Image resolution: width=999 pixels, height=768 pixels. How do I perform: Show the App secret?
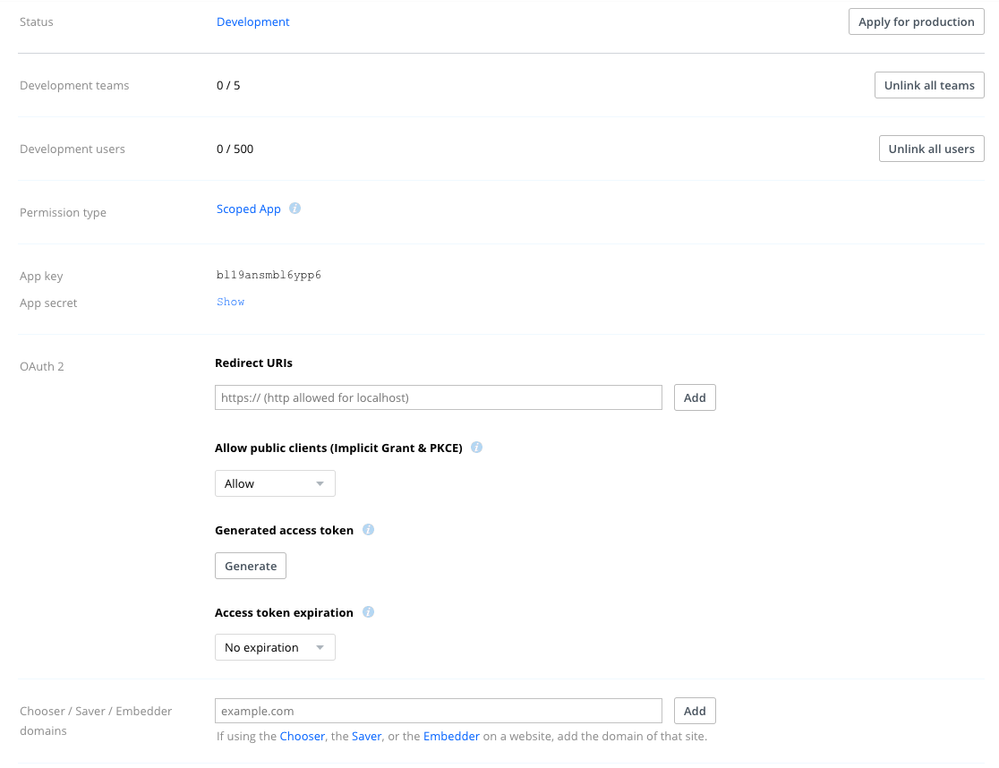pos(230,302)
